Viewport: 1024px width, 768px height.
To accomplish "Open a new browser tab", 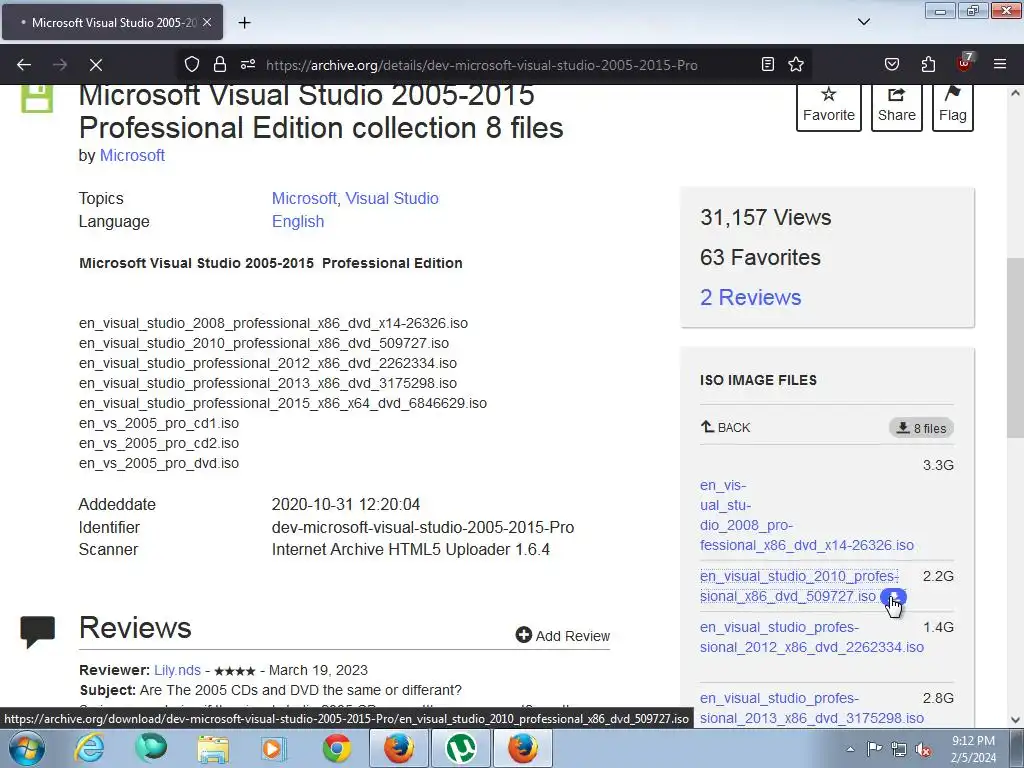I will click(x=244, y=23).
